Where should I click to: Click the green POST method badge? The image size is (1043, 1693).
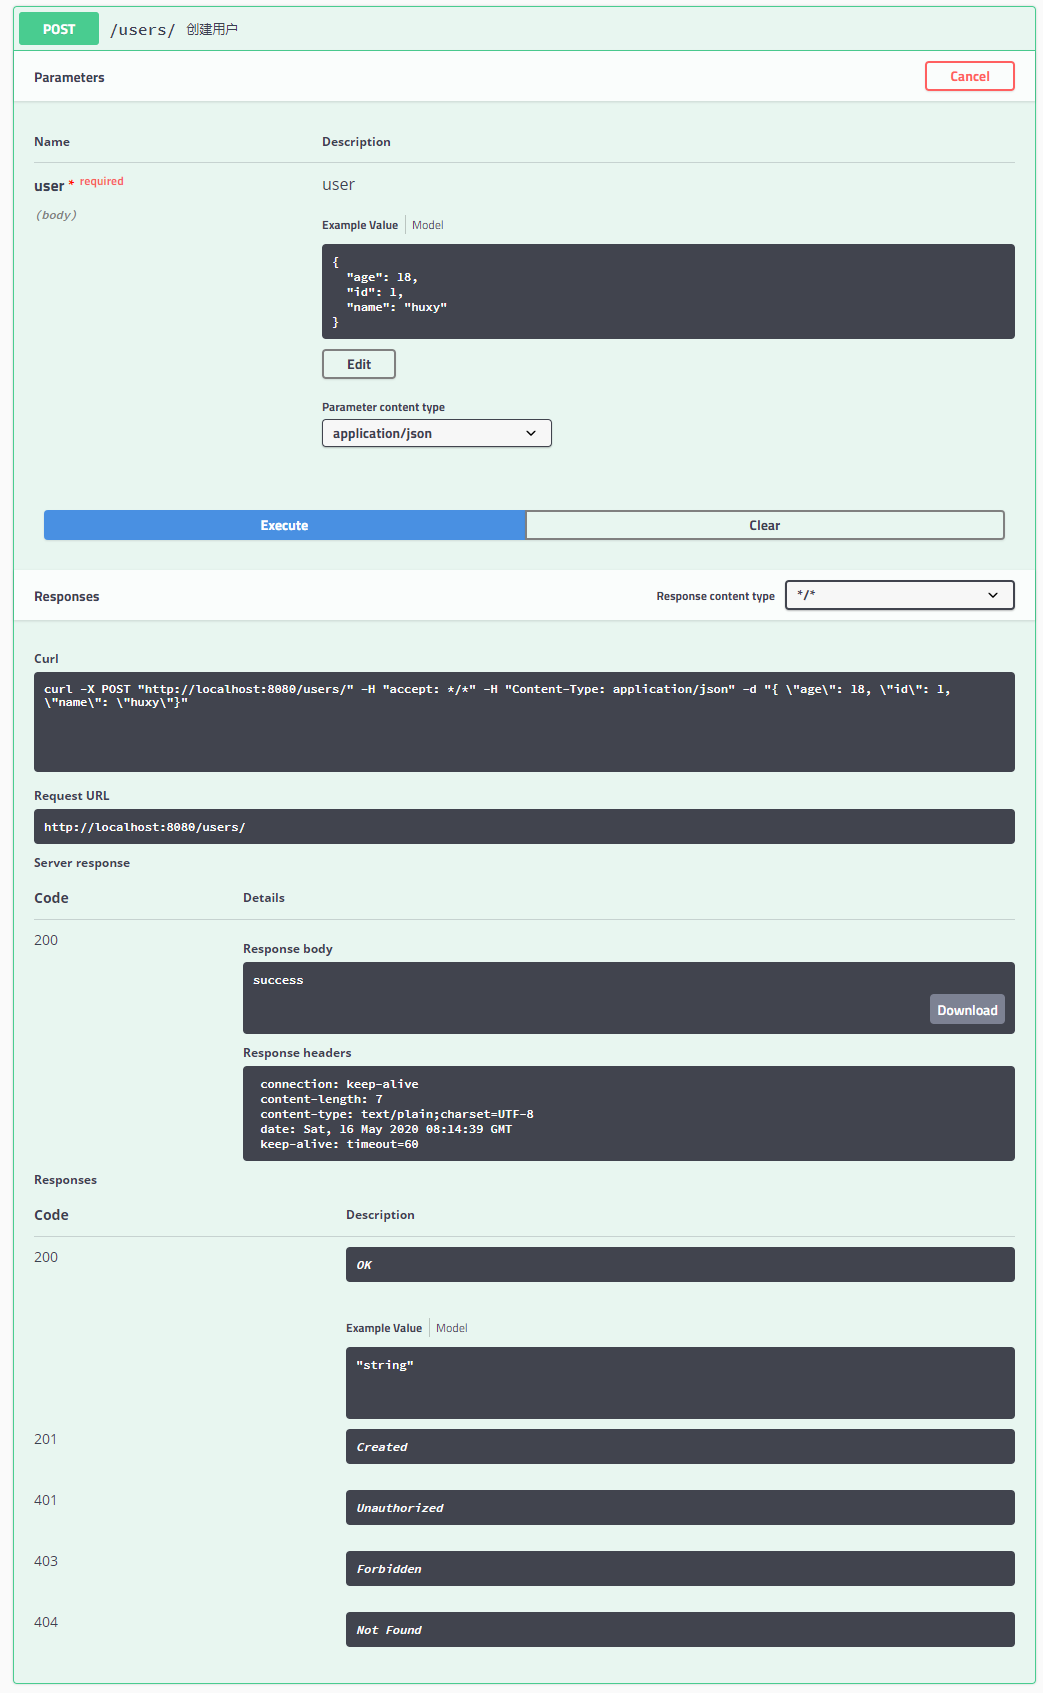[x=59, y=29]
